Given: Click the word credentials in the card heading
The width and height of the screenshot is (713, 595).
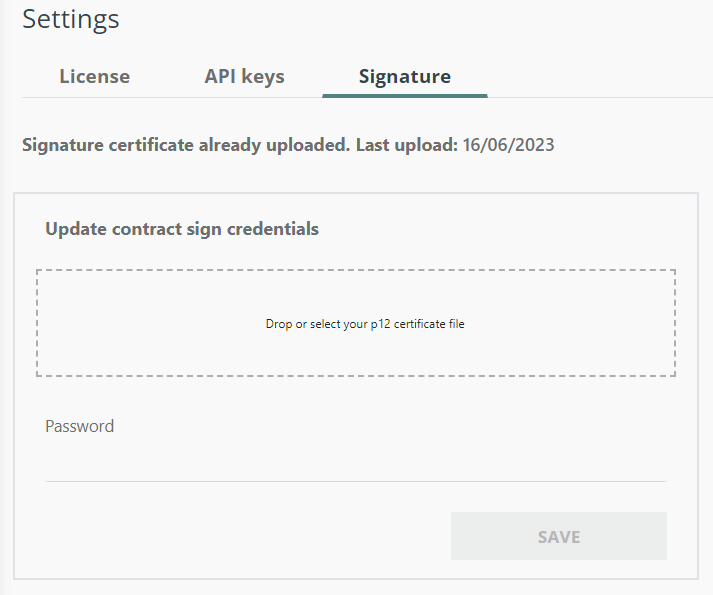Looking at the screenshot, I should coord(272,229).
